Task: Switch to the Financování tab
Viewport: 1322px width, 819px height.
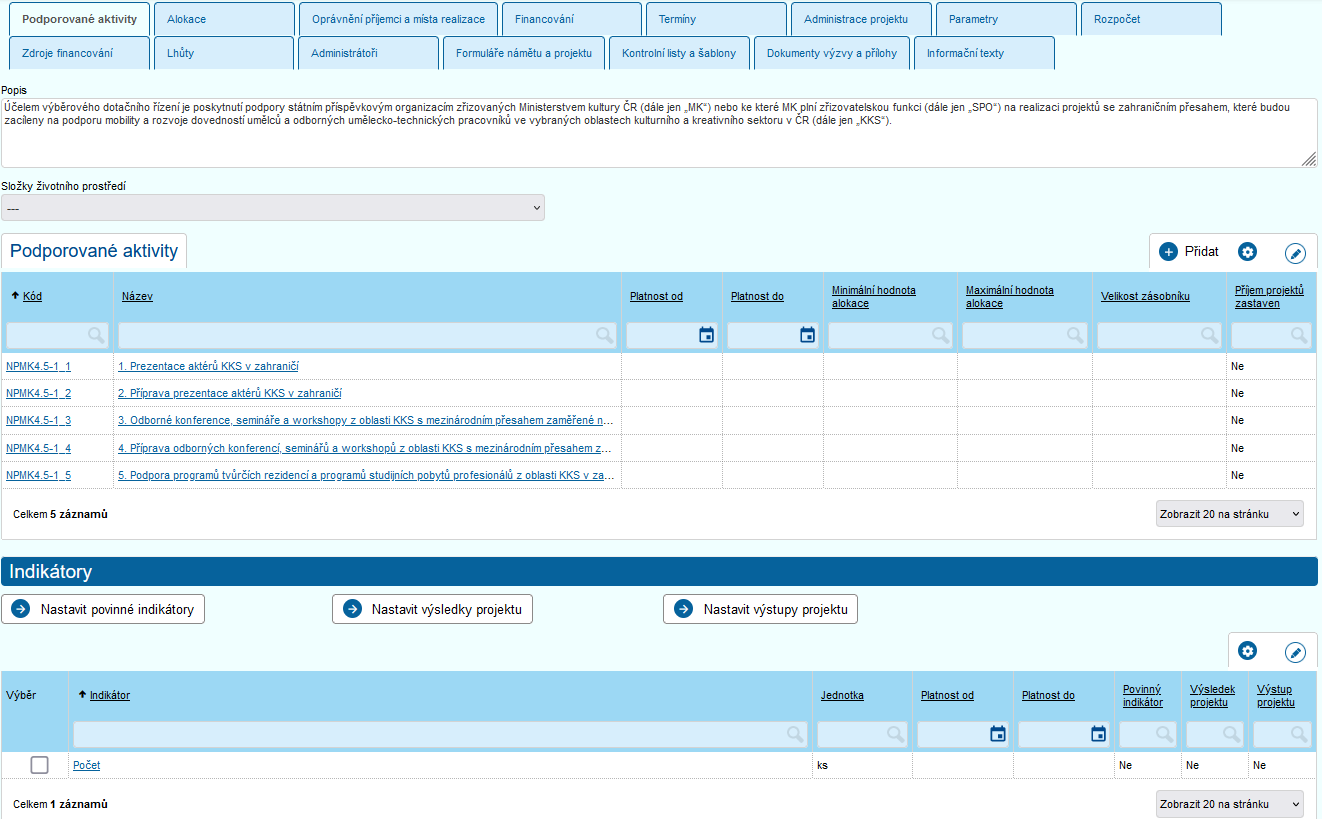Action: point(571,19)
